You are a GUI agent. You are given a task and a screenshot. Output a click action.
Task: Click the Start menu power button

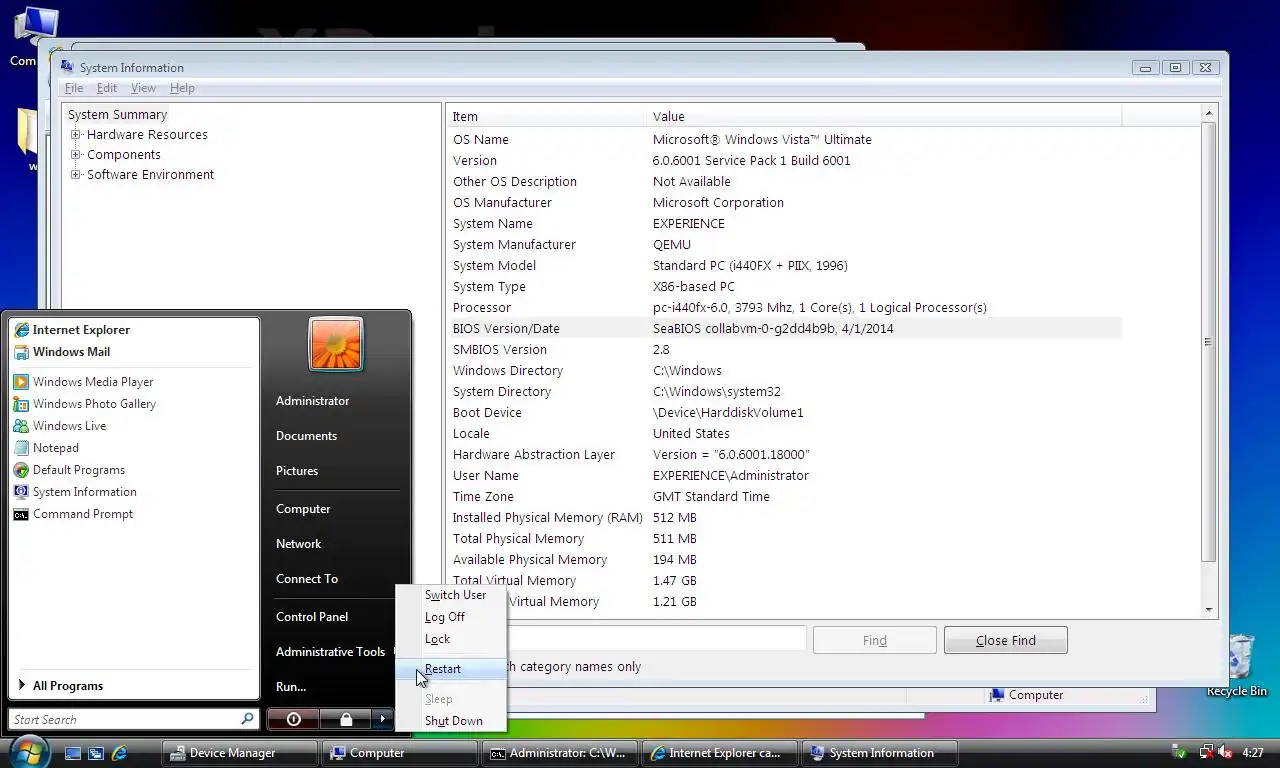point(293,719)
